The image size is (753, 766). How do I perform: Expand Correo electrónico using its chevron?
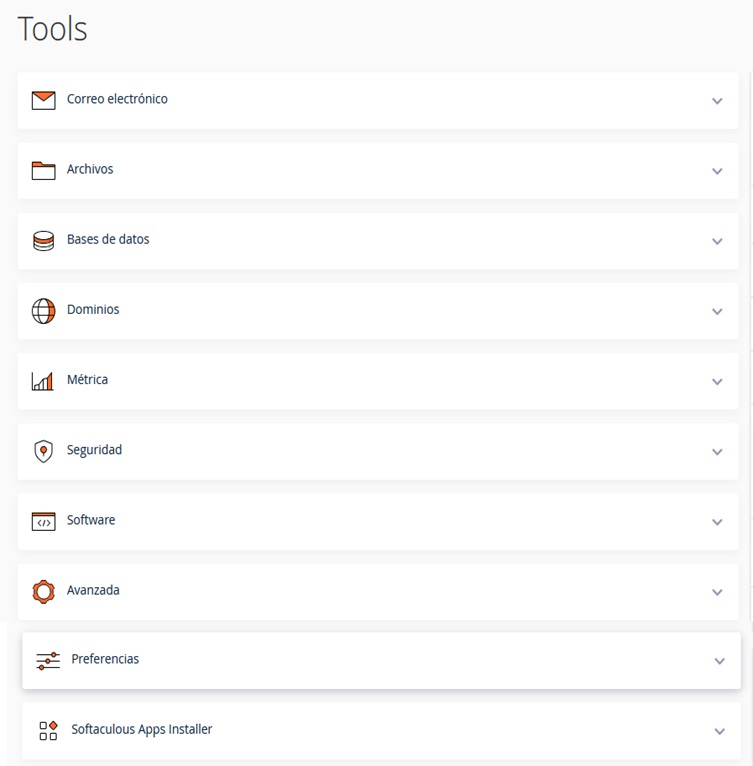[x=717, y=101]
